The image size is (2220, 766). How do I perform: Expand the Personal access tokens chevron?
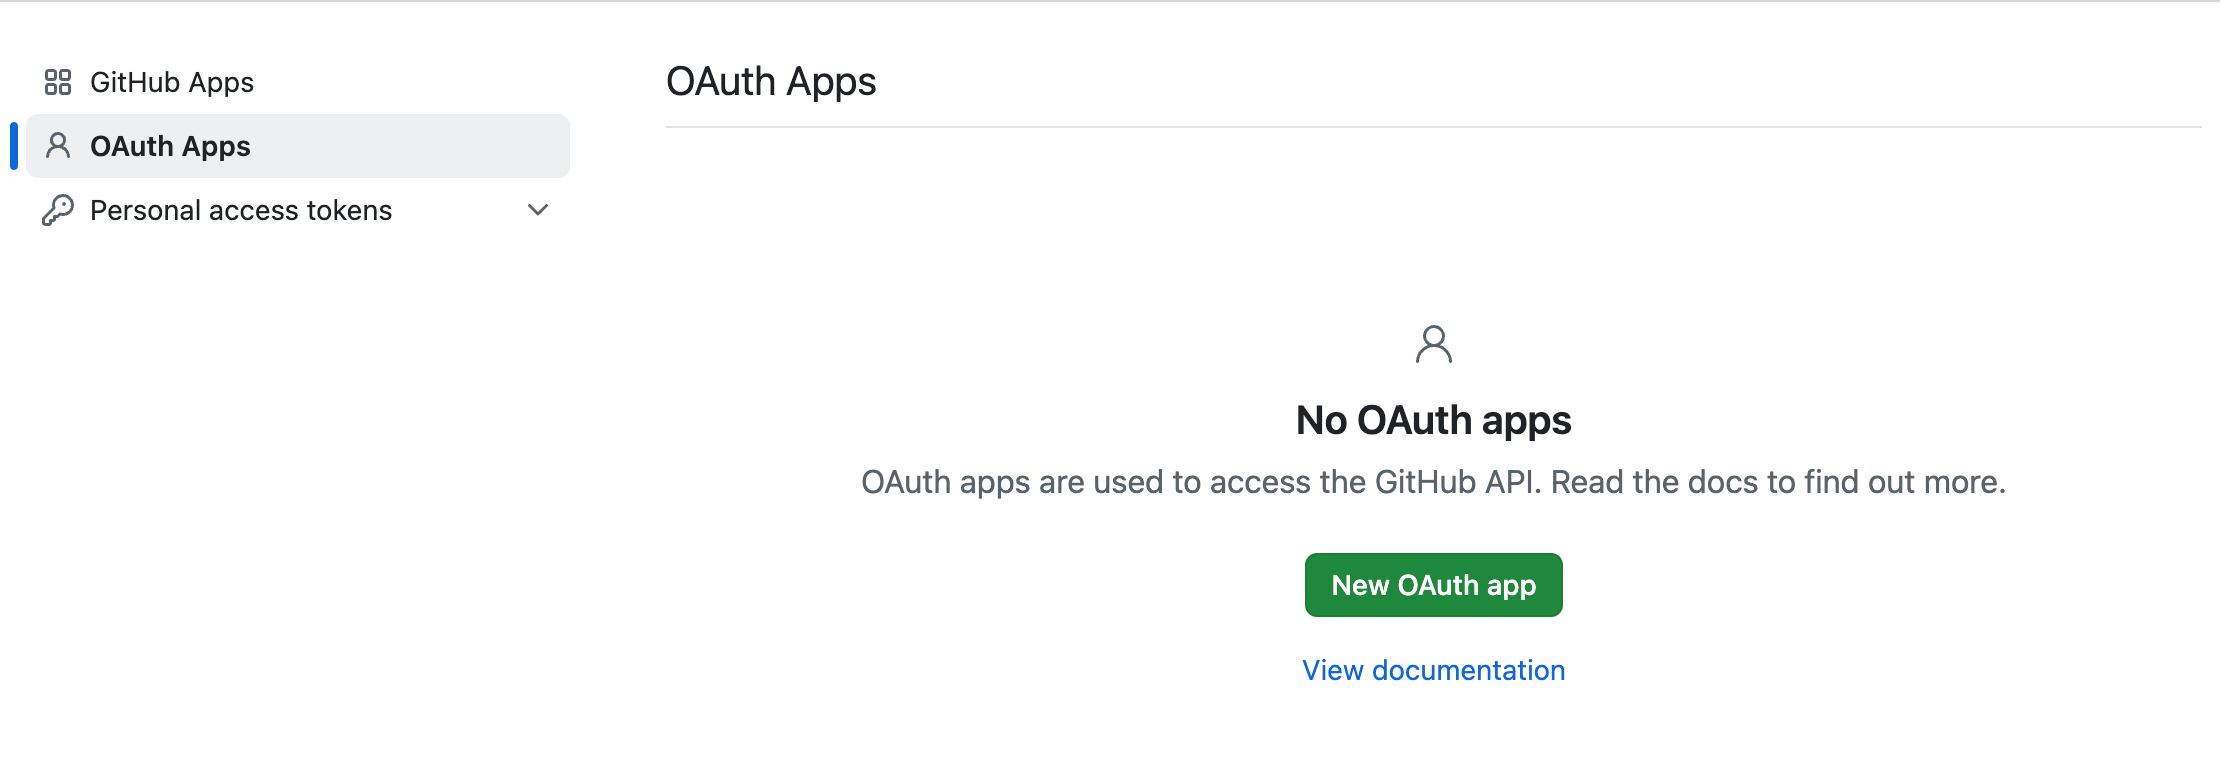[x=538, y=210]
